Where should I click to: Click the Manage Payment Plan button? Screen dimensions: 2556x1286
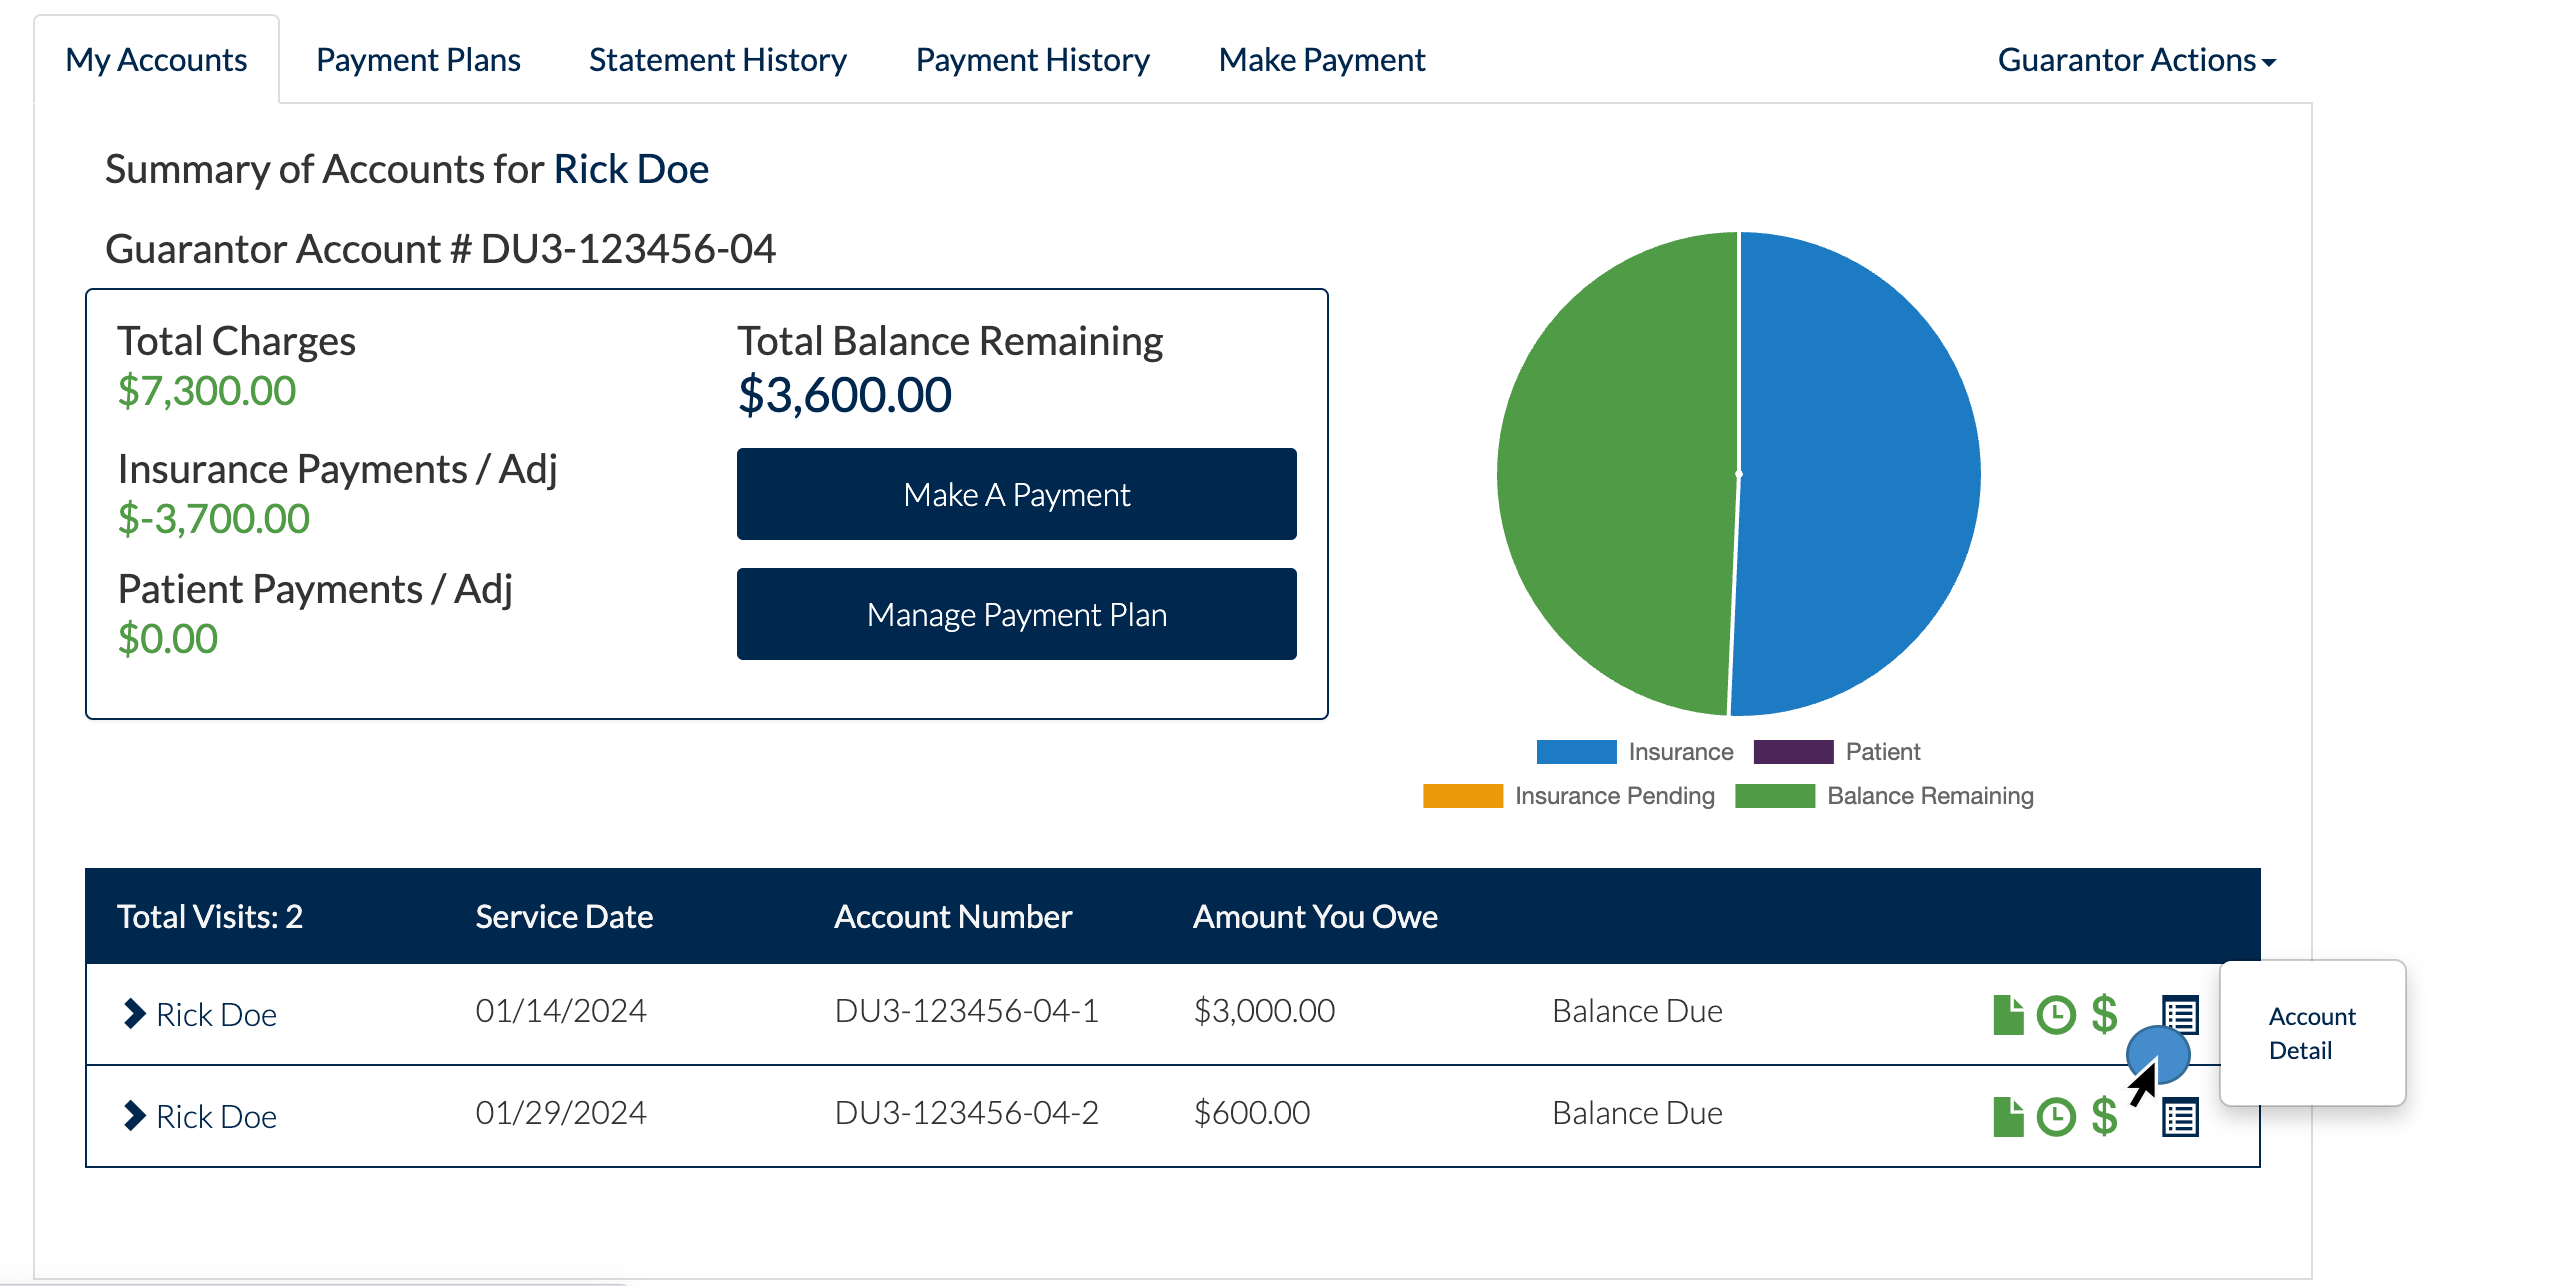(x=1016, y=614)
